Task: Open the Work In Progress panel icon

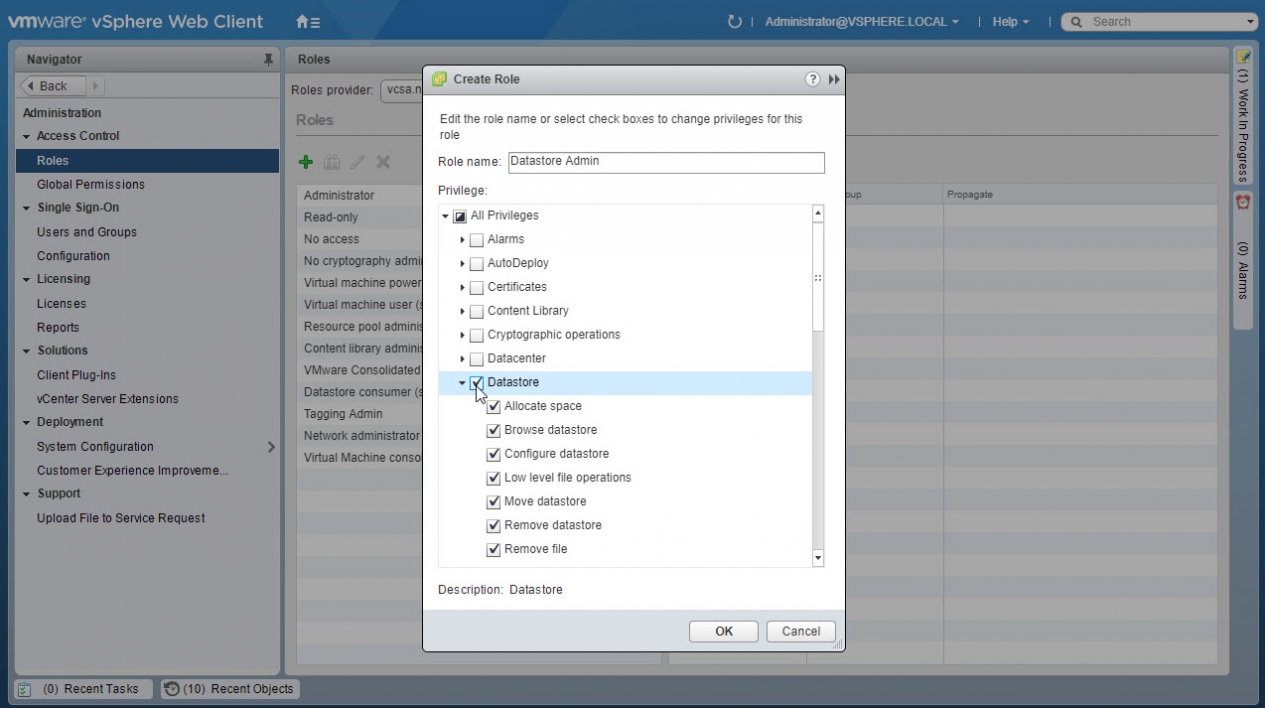Action: (1243, 60)
